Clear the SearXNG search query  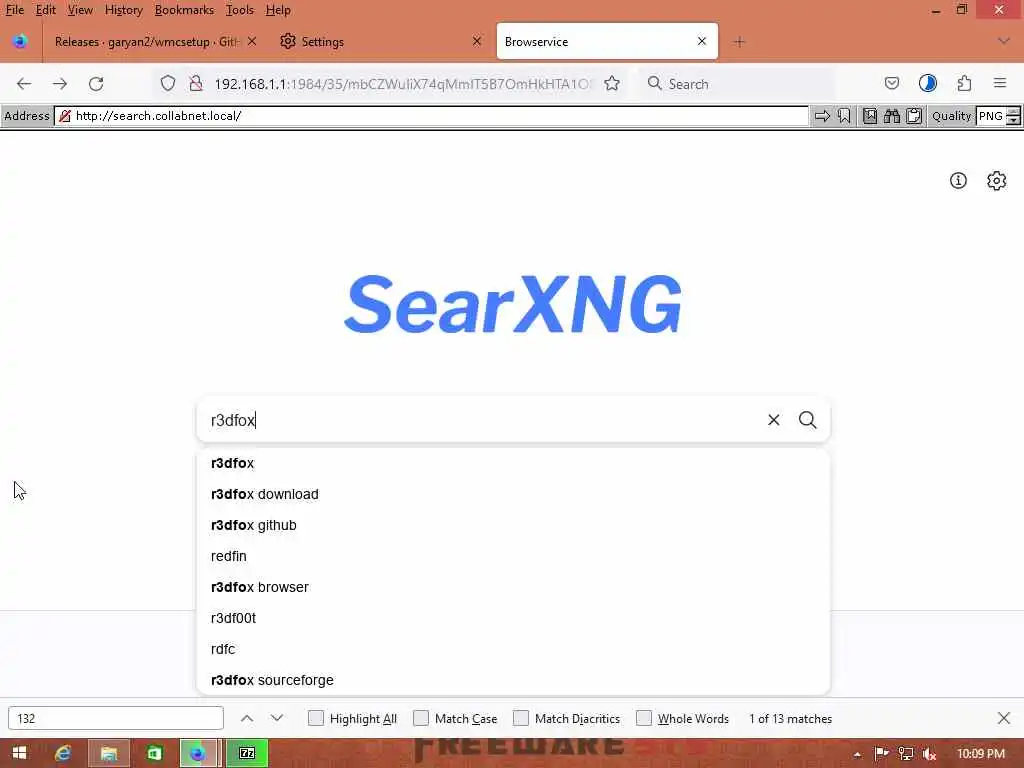pos(773,420)
